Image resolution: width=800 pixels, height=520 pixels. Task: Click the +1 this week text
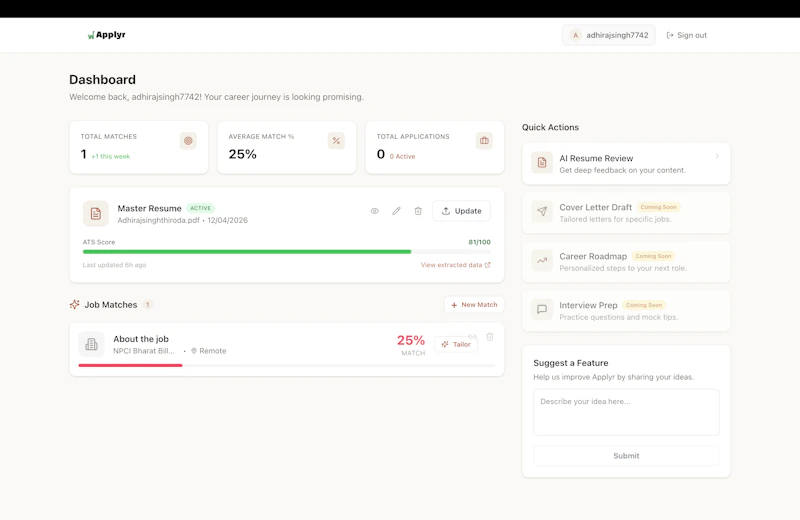pos(111,157)
